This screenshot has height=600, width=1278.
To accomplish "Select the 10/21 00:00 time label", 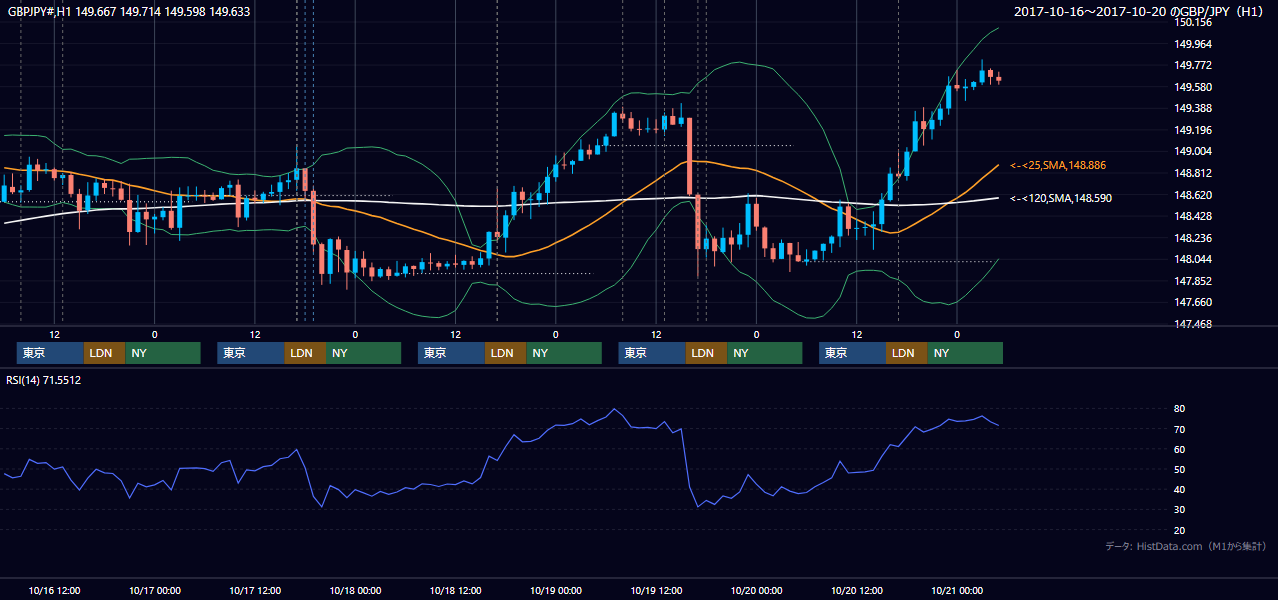I will 957,590.
